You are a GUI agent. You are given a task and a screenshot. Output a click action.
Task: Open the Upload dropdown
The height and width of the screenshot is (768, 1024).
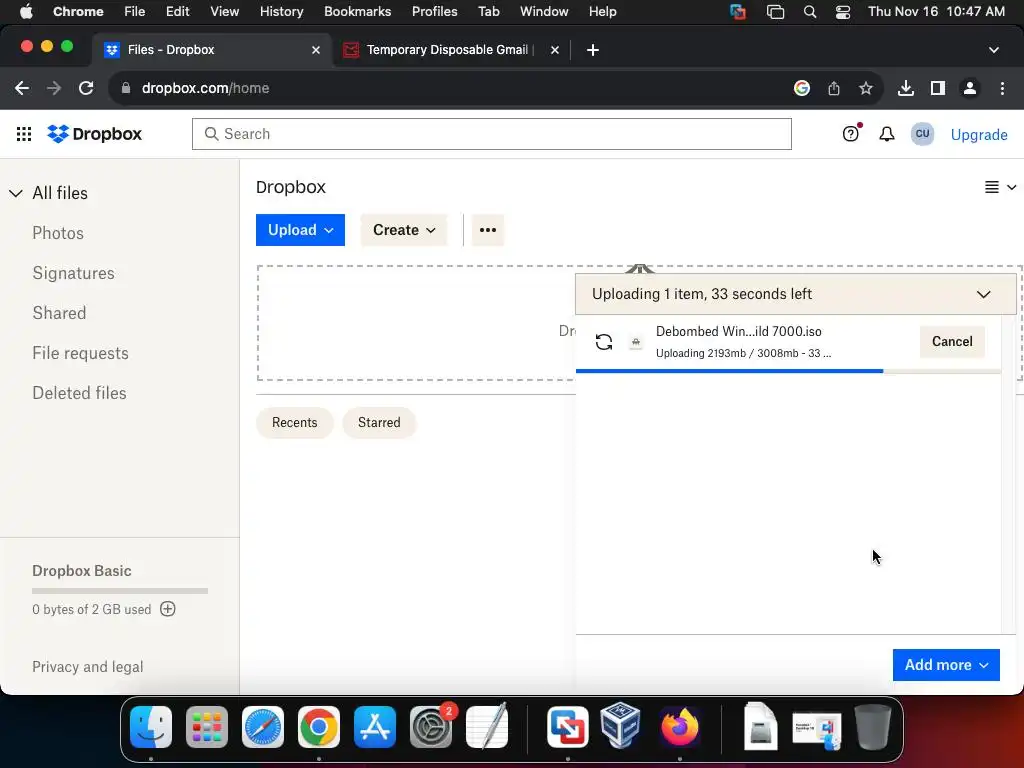coord(300,230)
